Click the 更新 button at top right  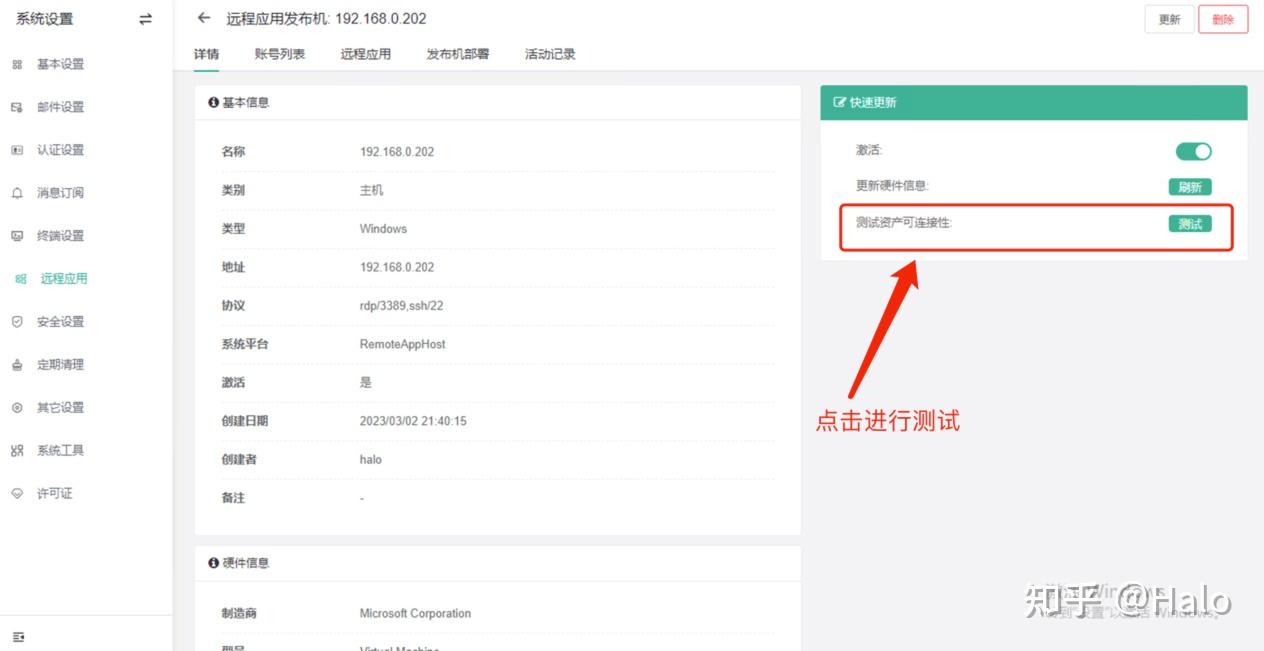click(1169, 19)
